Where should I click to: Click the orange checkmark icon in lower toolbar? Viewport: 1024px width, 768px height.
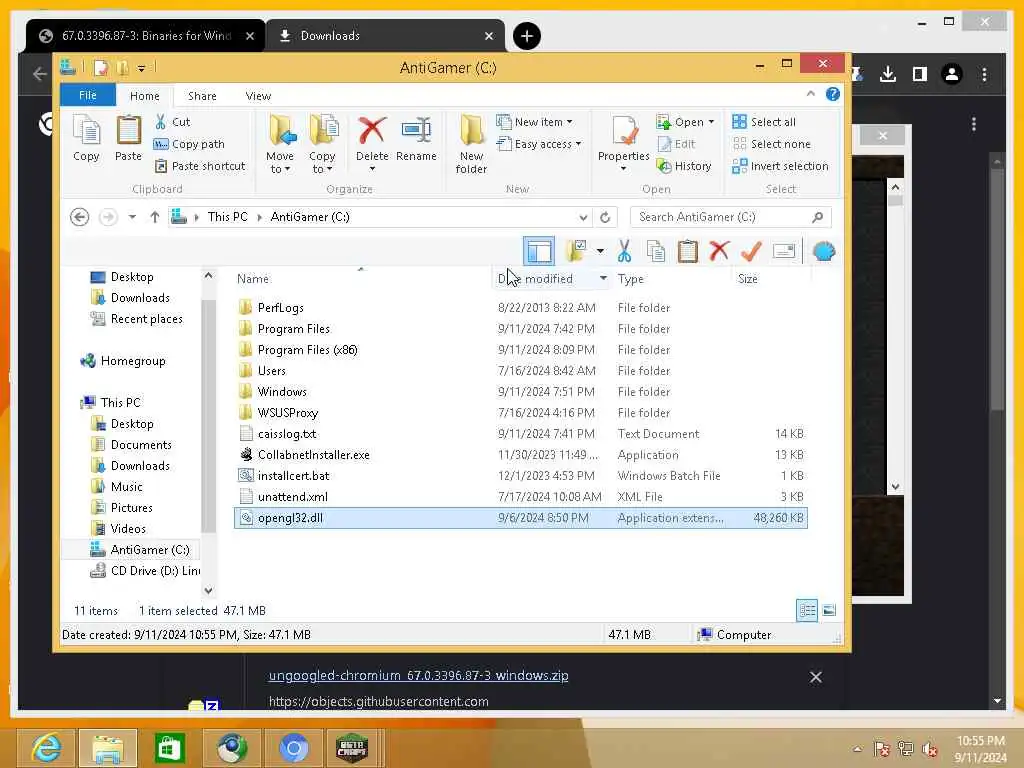751,251
